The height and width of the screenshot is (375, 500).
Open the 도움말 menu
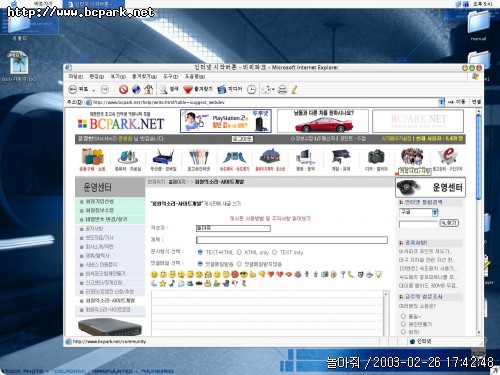point(195,76)
